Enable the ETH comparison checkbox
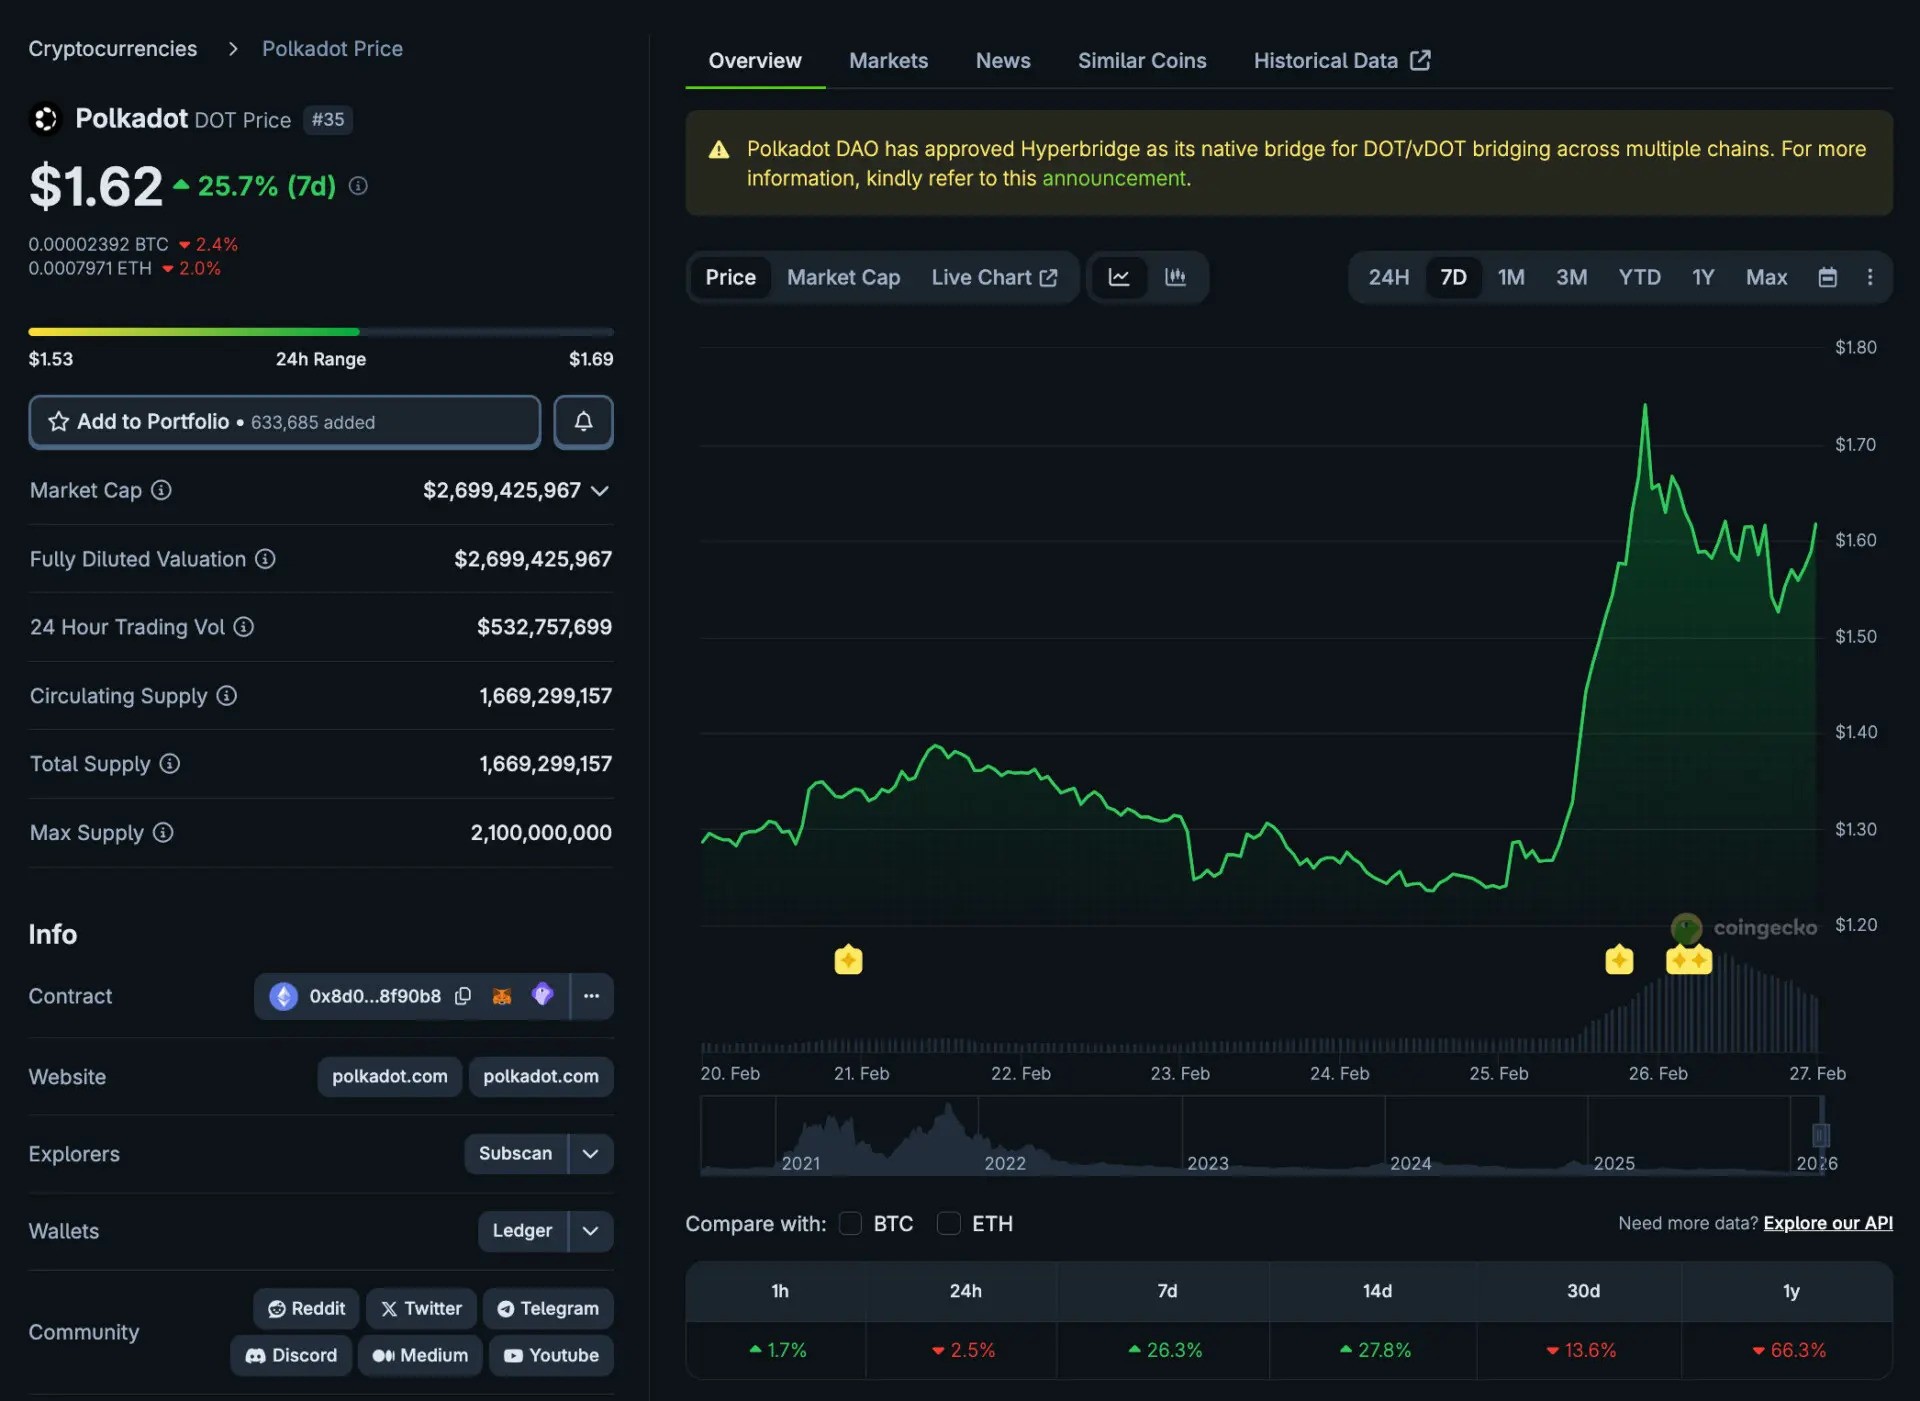The width and height of the screenshot is (1920, 1401). coord(948,1223)
